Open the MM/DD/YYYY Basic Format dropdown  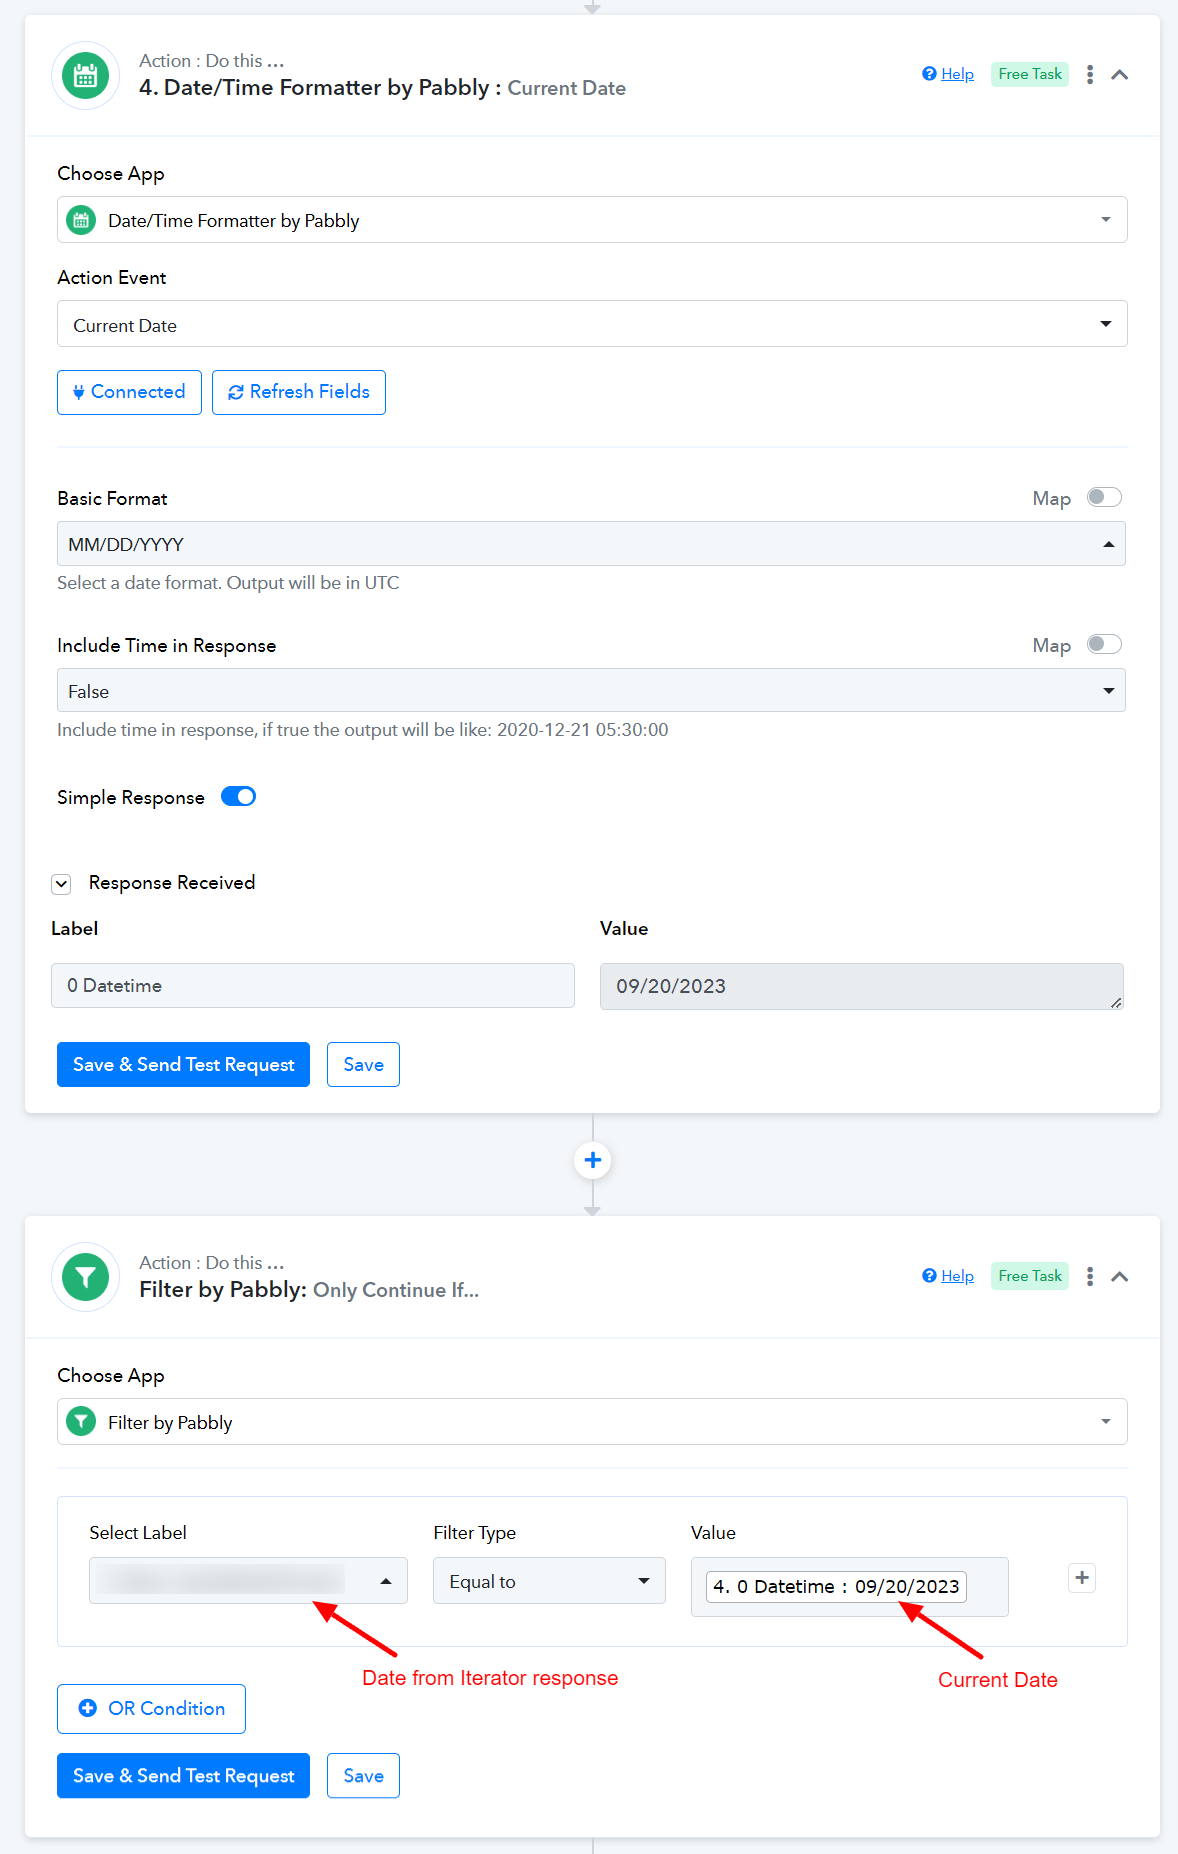tap(591, 544)
